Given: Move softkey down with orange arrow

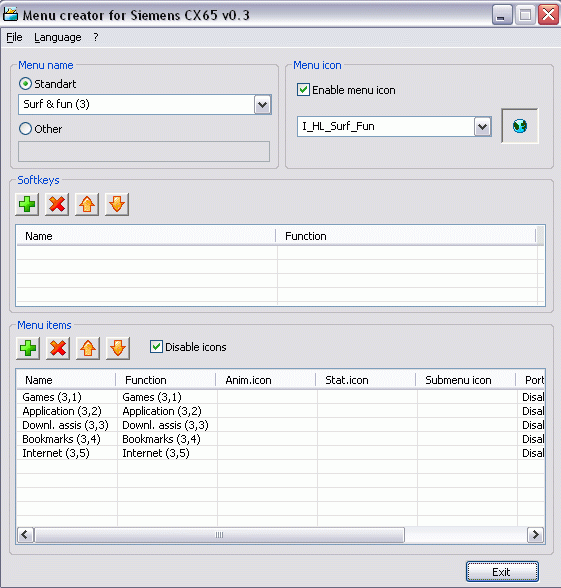Looking at the screenshot, I should [117, 204].
